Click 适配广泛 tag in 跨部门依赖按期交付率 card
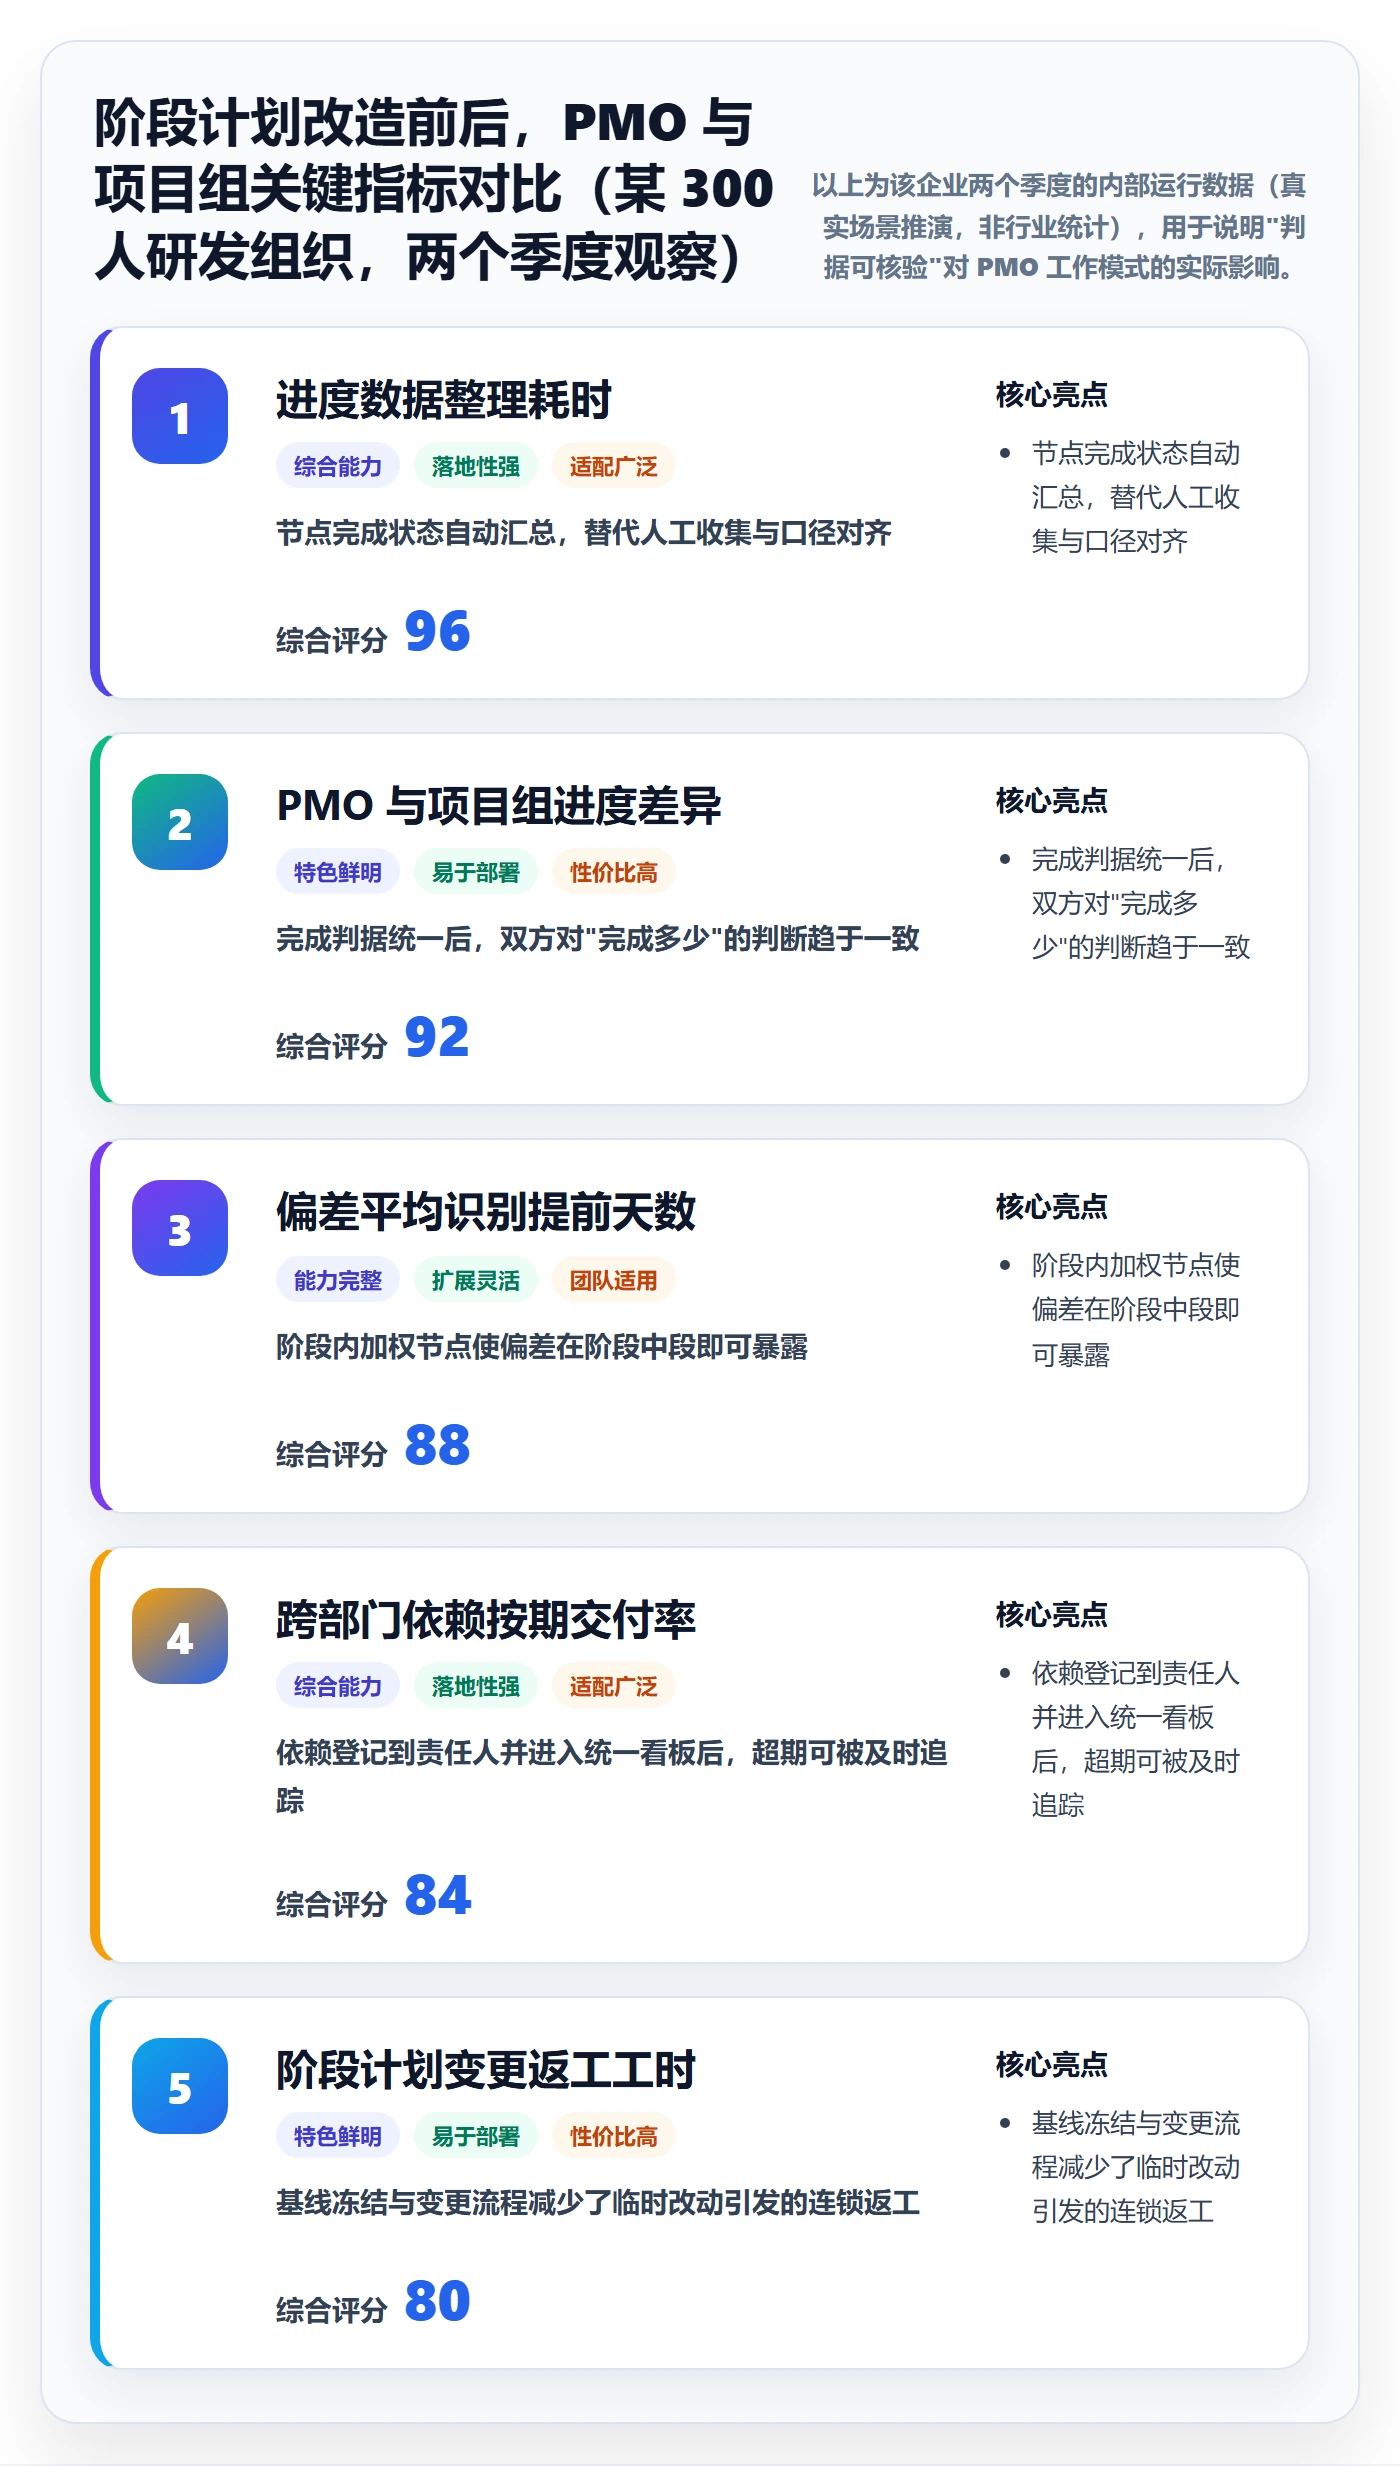The width and height of the screenshot is (1400, 2466). [x=614, y=1686]
